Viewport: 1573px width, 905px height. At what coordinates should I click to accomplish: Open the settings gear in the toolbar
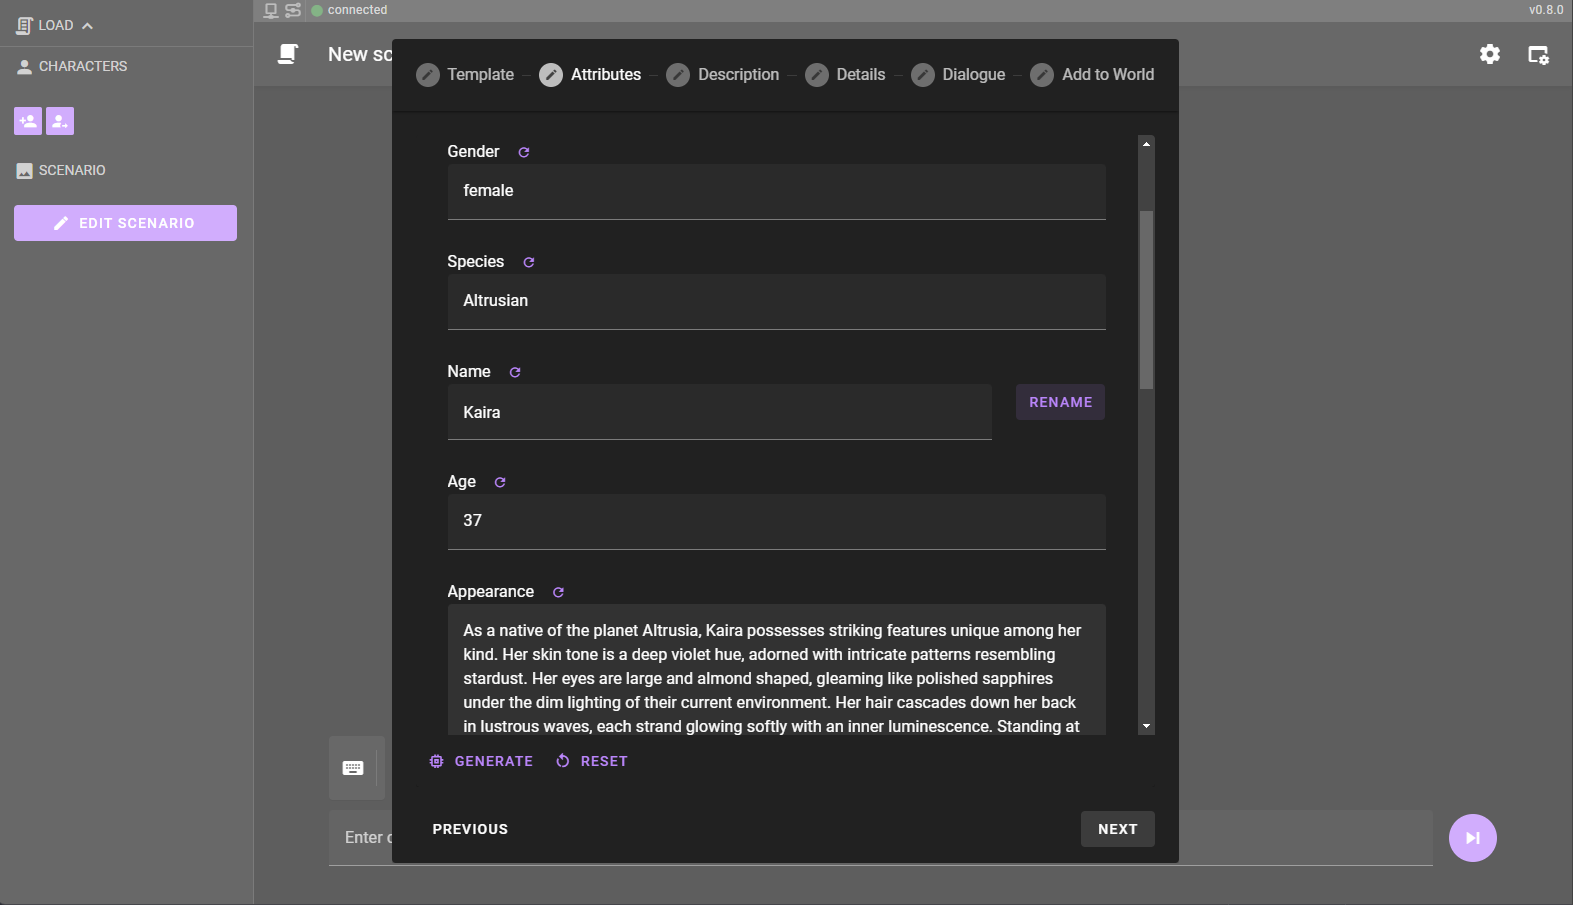[1490, 55]
